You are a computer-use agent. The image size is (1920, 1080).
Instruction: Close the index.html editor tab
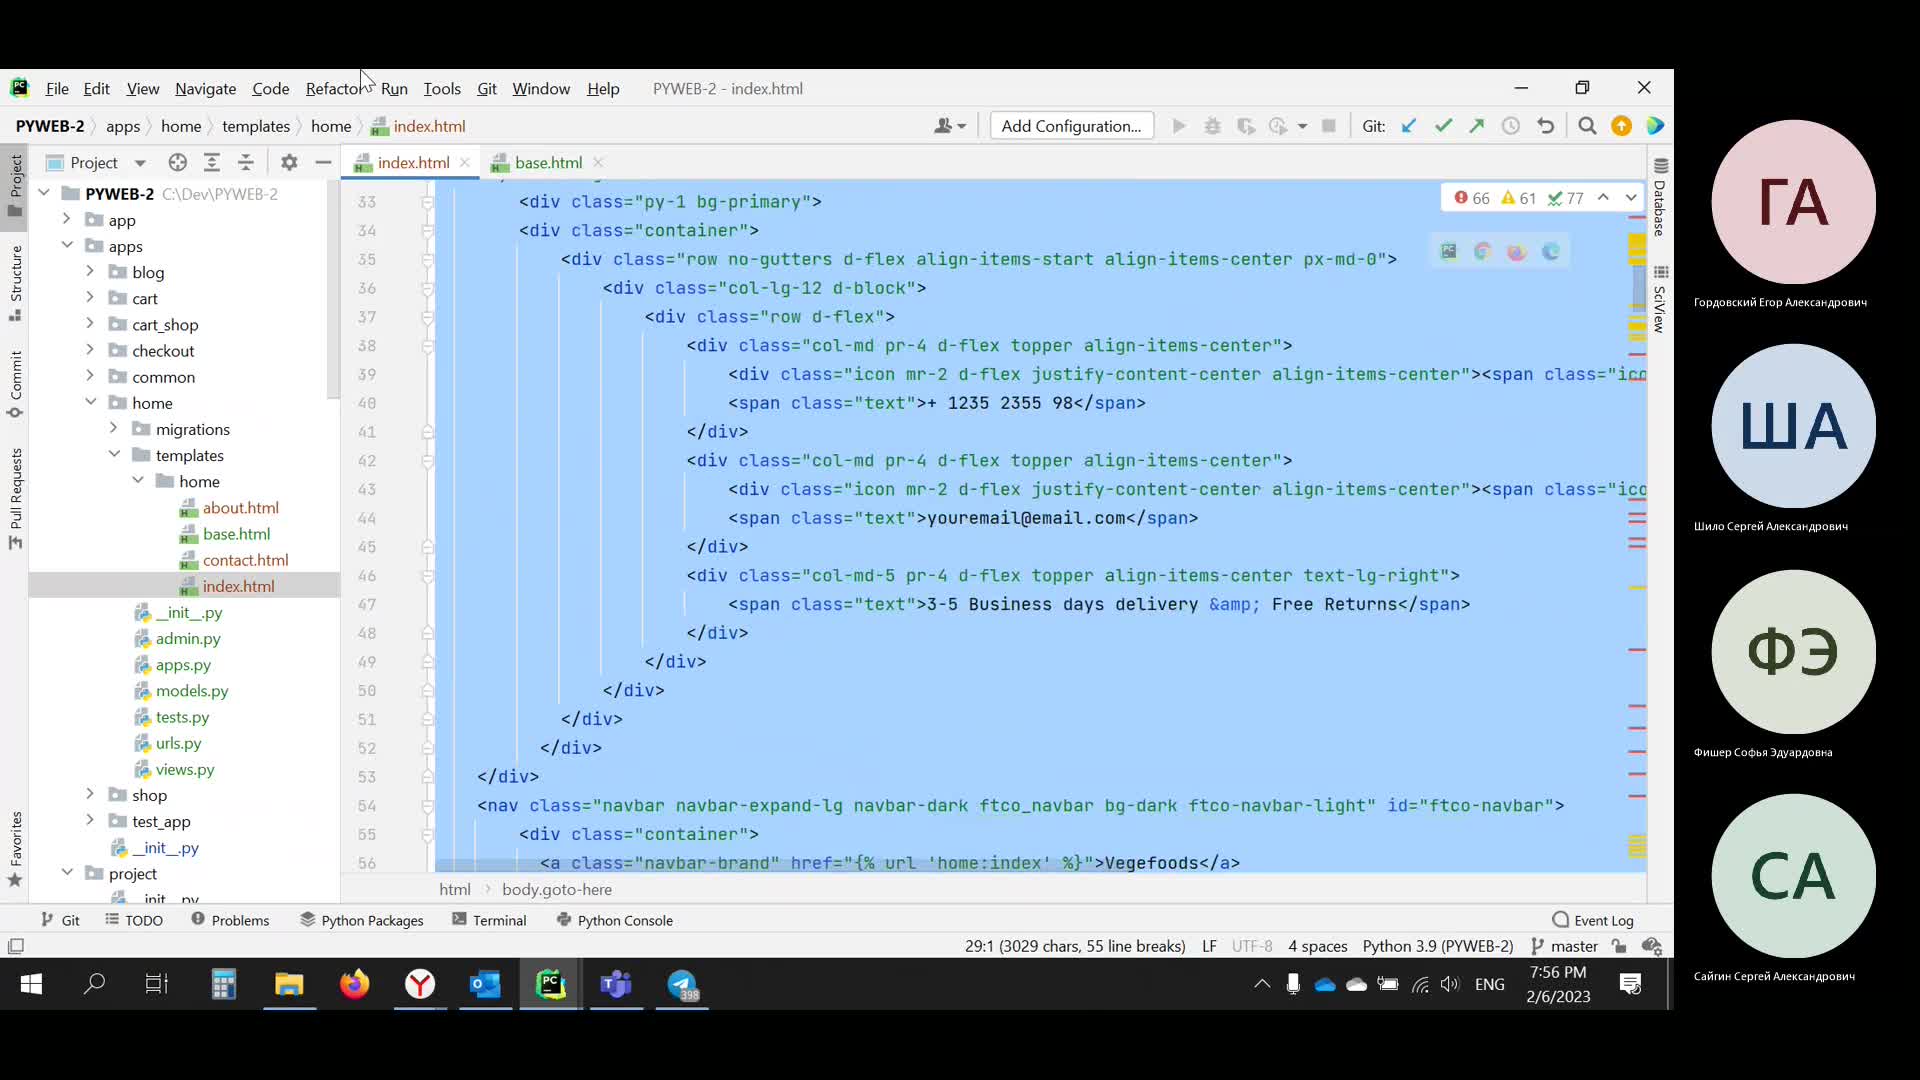tap(464, 162)
